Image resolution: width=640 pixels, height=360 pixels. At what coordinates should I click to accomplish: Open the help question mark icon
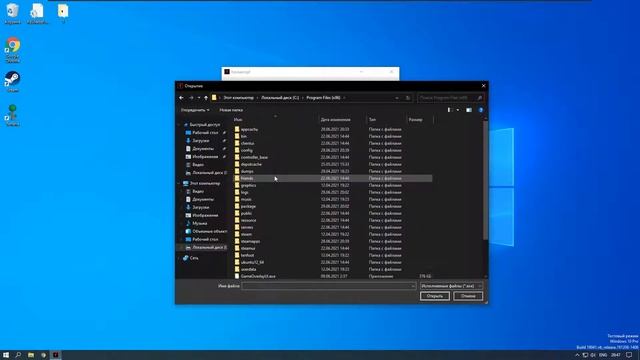(481, 110)
